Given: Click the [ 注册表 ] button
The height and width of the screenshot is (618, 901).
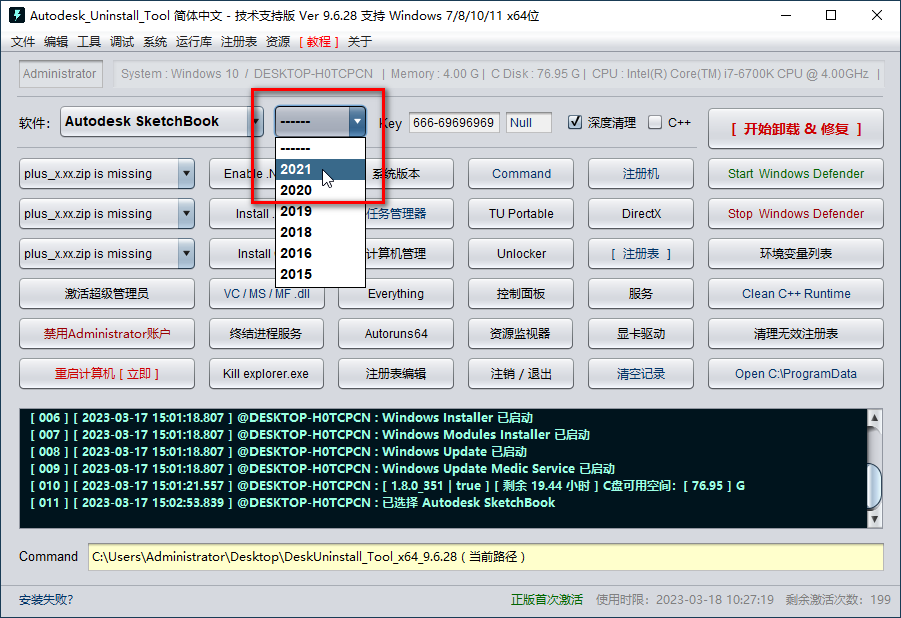Looking at the screenshot, I should point(641,254).
